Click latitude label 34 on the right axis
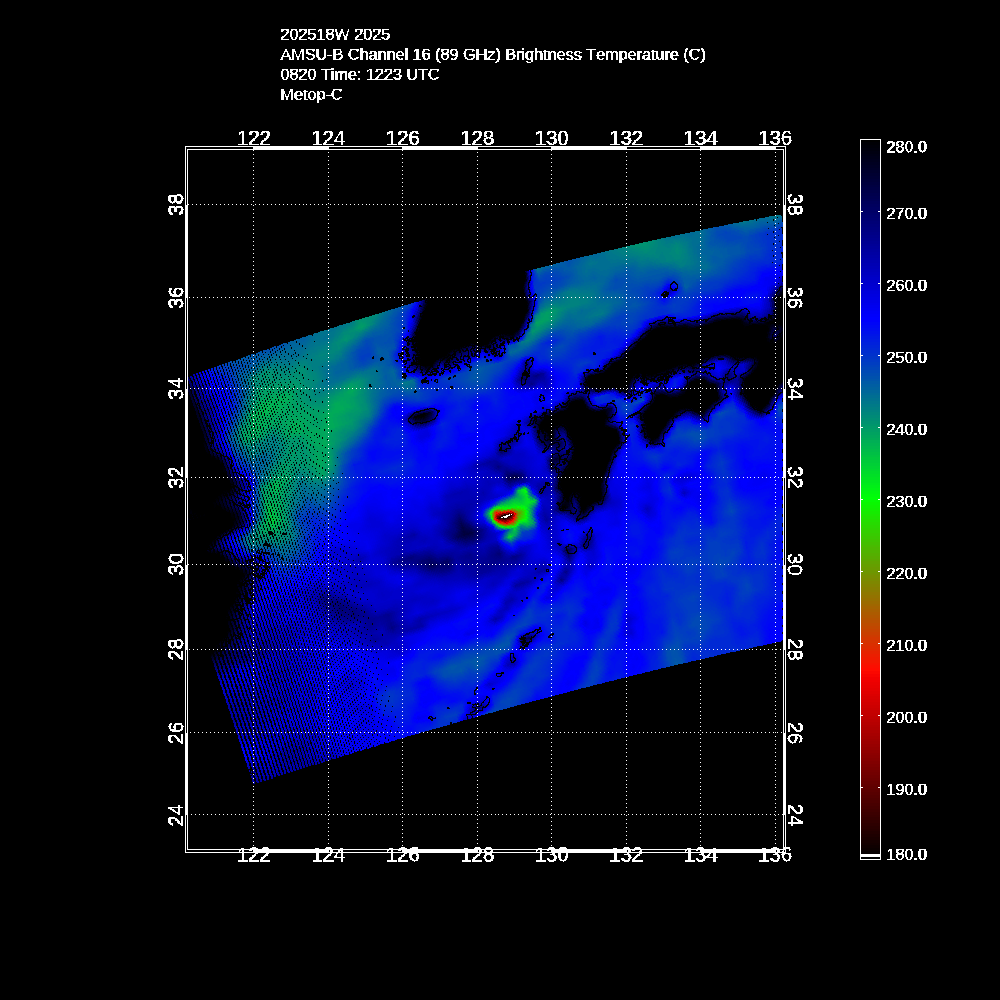The height and width of the screenshot is (1000, 1000). pos(795,388)
